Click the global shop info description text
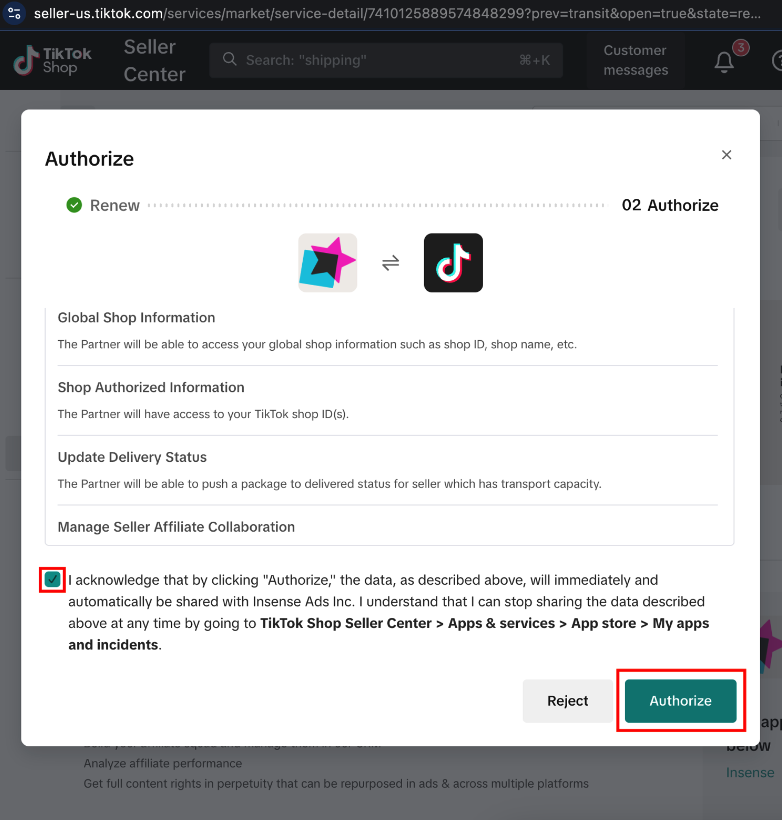782x820 pixels. point(317,345)
